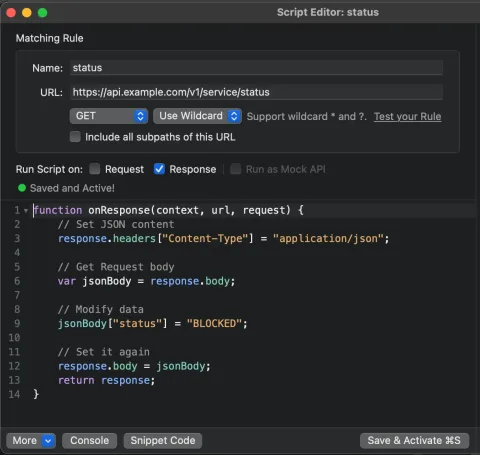Place cursor on the BLOCKED string in code
This screenshot has width=480, height=455.
(214, 323)
